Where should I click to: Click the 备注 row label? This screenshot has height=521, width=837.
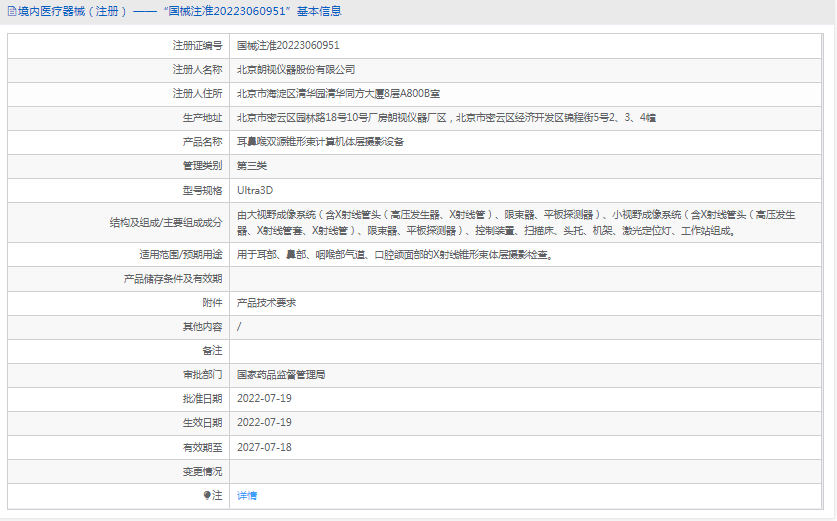pyautogui.click(x=212, y=351)
